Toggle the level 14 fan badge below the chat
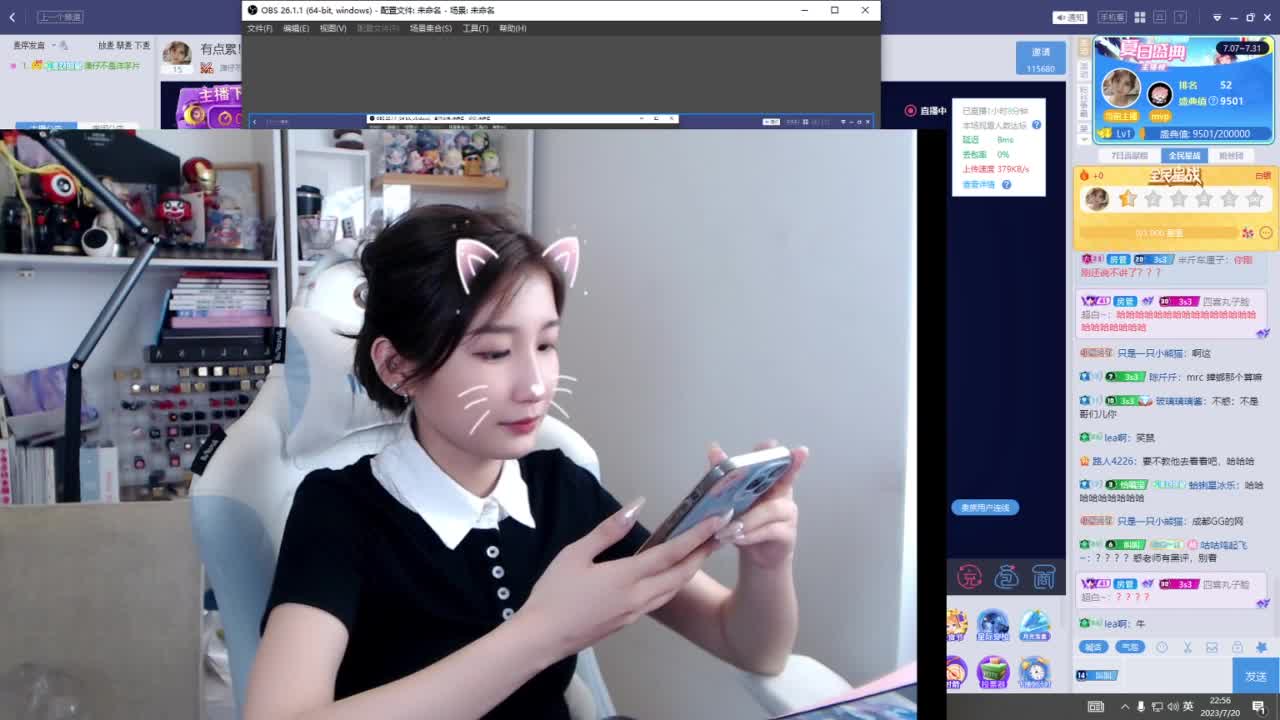Screen dimensions: 1280x720 1097,674
